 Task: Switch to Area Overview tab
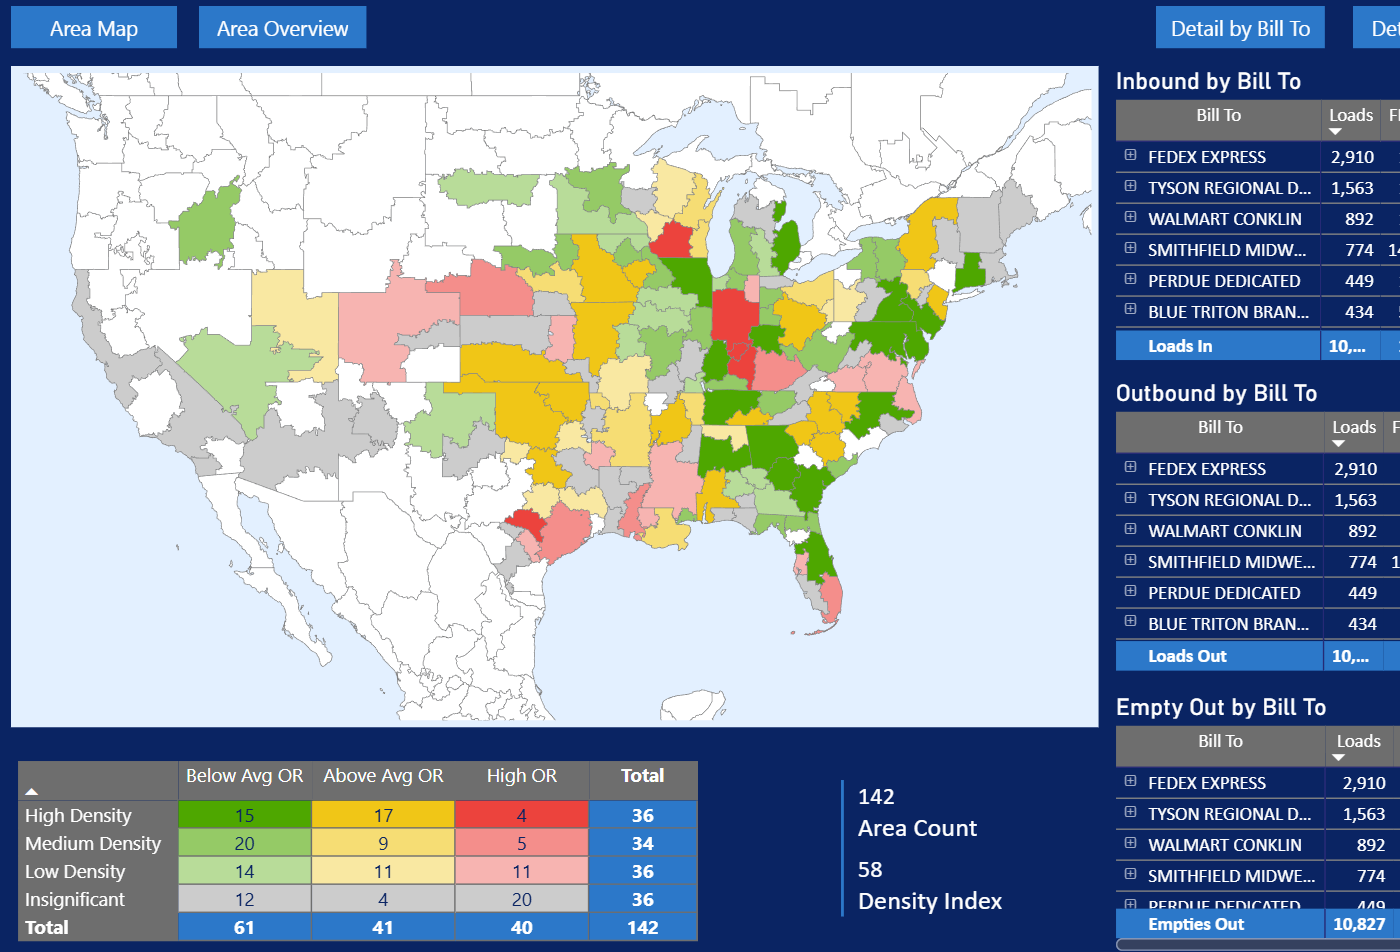(282, 28)
